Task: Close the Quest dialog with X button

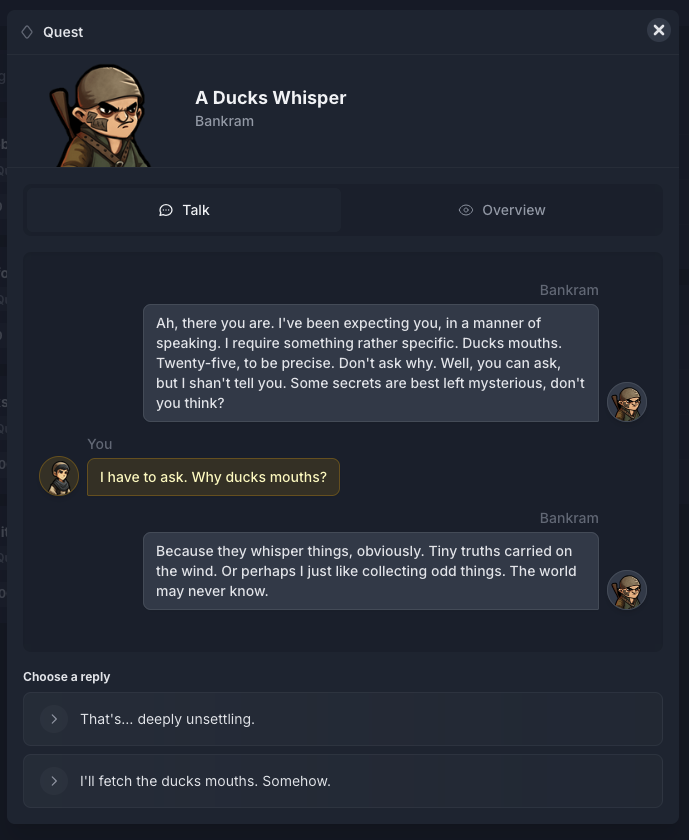Action: pos(658,30)
